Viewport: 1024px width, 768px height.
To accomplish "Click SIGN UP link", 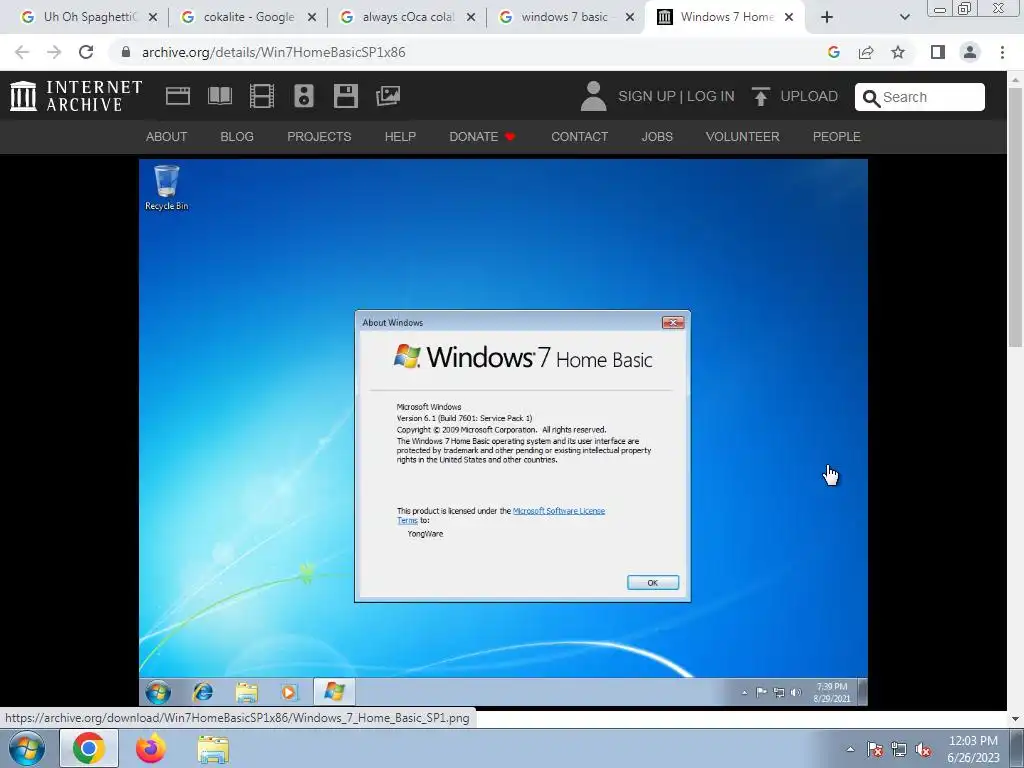I will point(647,97).
